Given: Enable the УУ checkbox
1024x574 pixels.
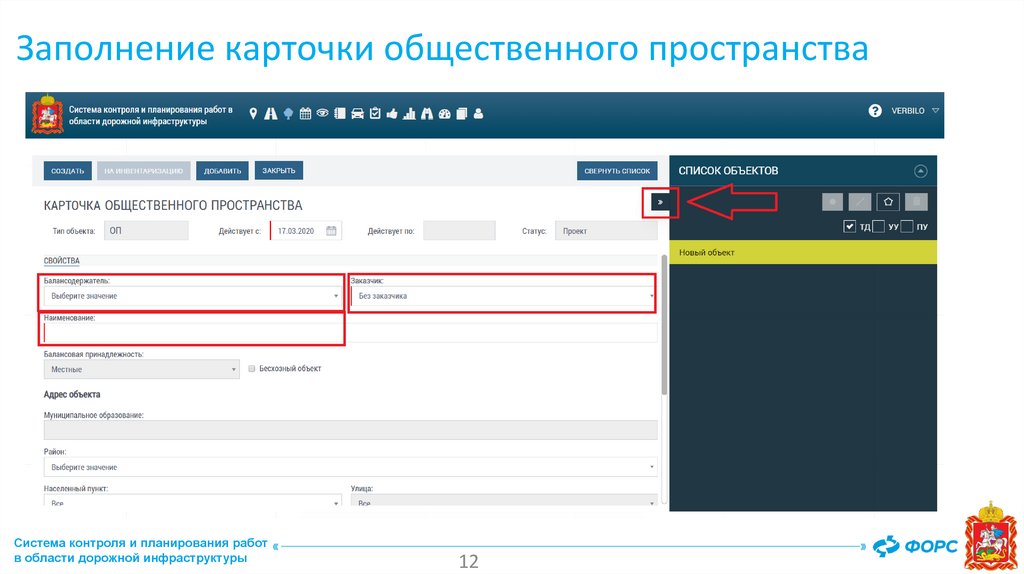Looking at the screenshot, I should 878,227.
